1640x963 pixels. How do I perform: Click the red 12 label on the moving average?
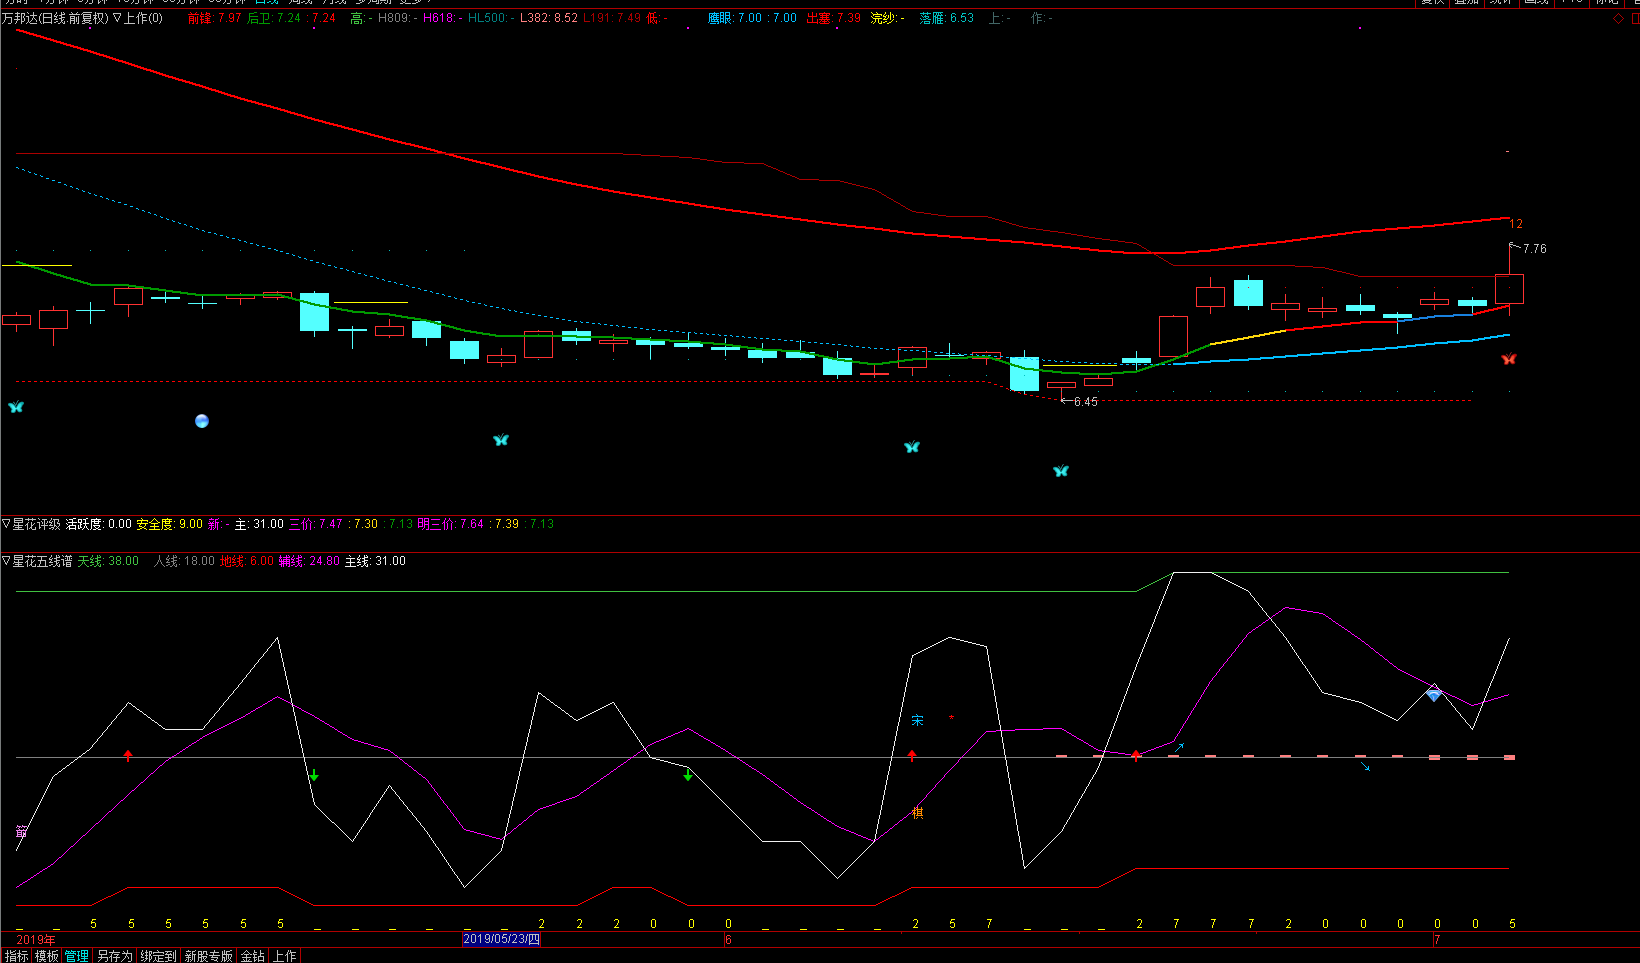1516,224
